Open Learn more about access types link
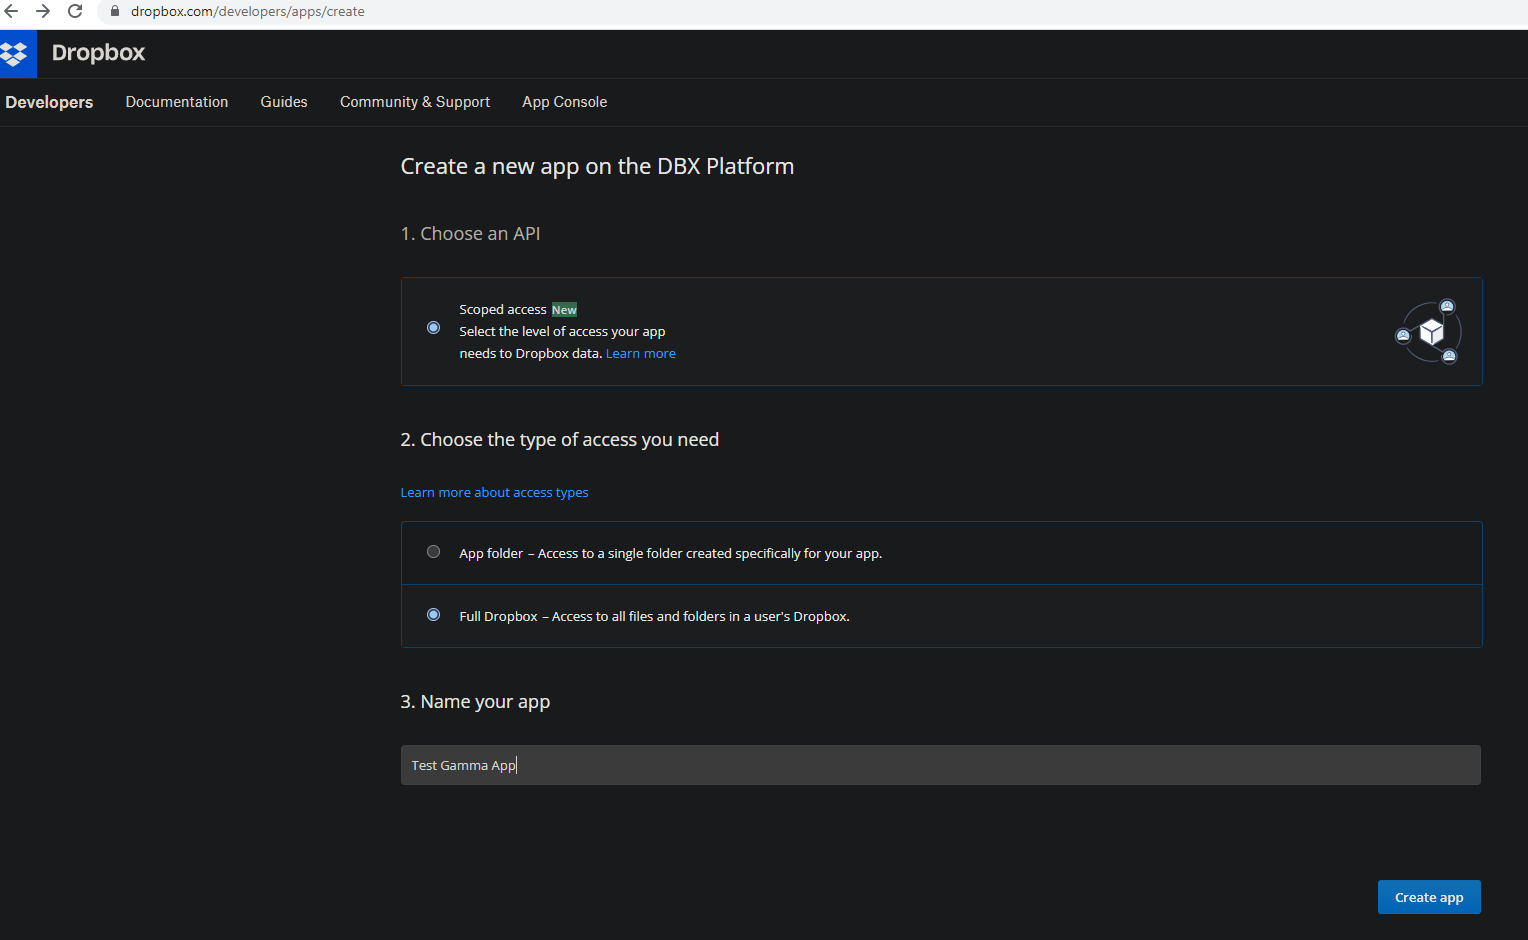Image resolution: width=1528 pixels, height=940 pixels. [x=494, y=493]
